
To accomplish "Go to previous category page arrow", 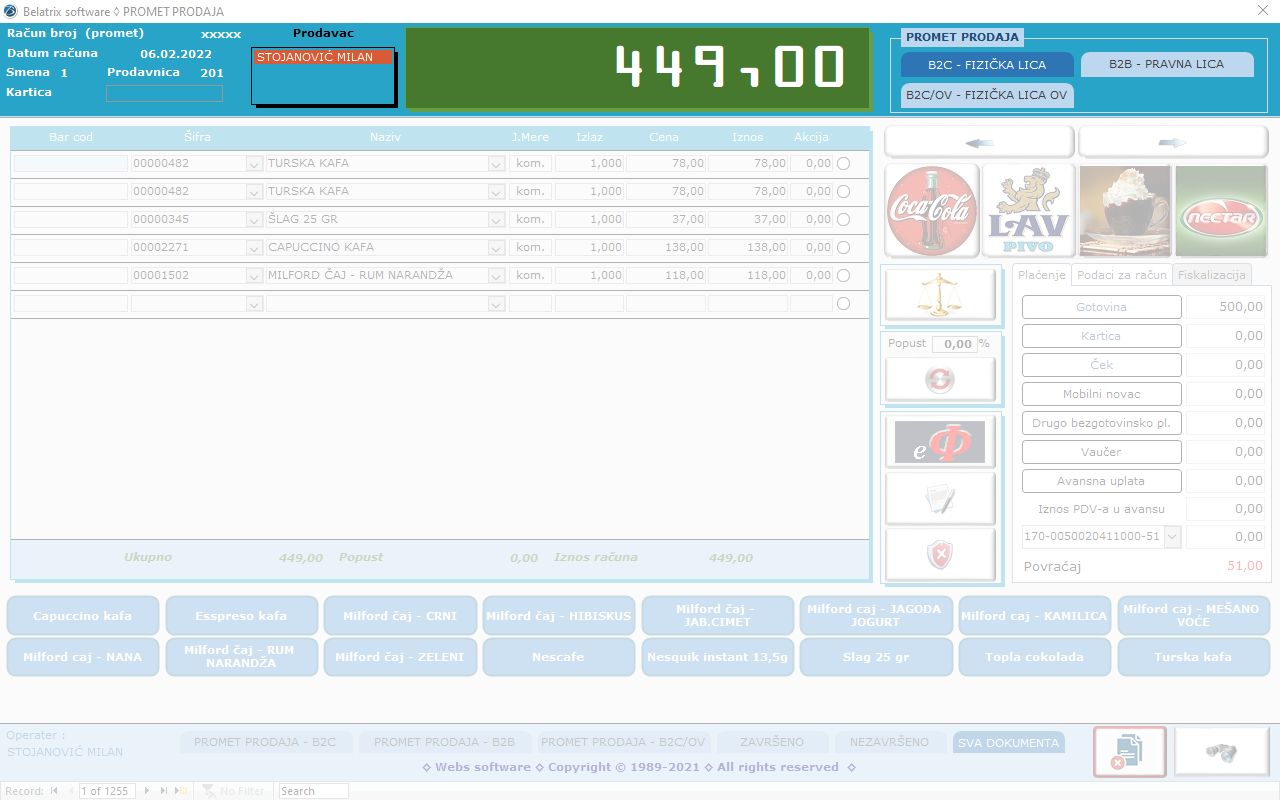I will coord(979,142).
